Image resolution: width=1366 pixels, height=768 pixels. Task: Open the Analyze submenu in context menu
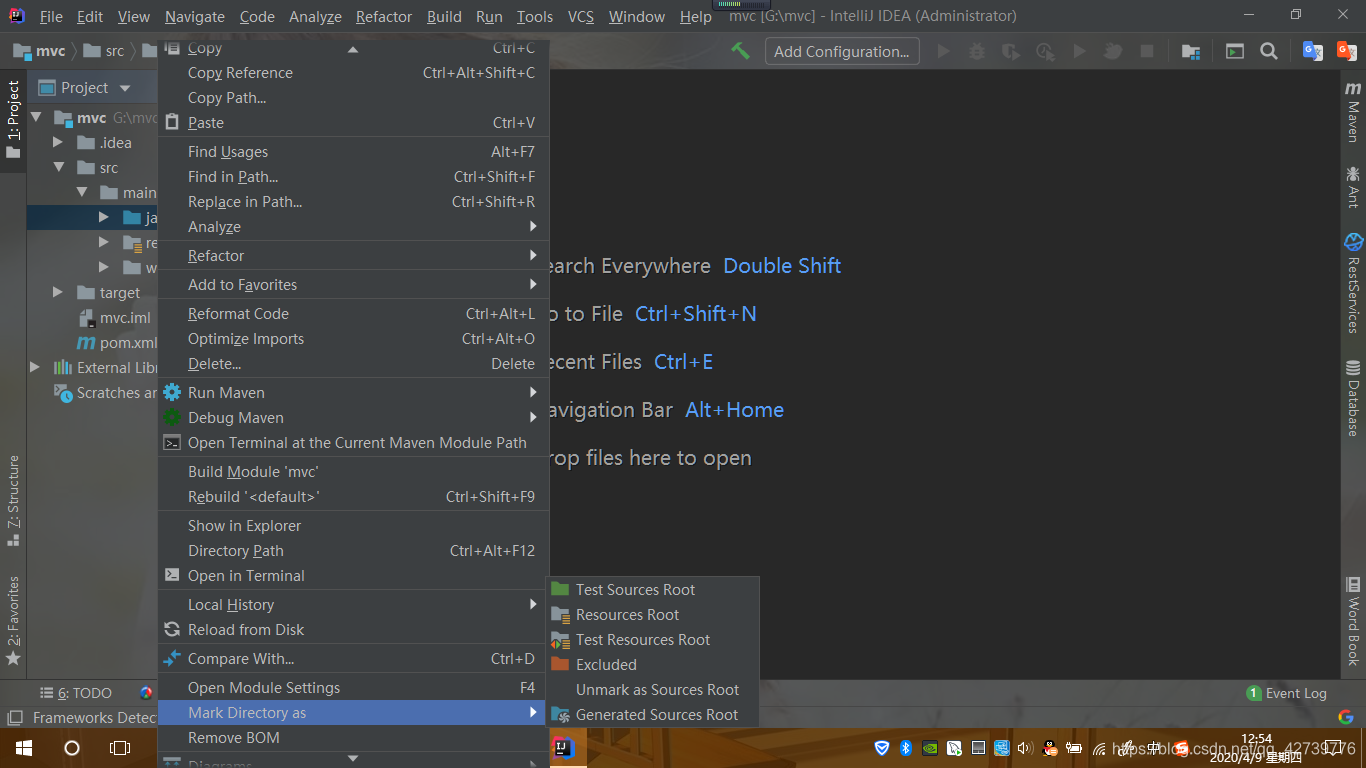(x=354, y=227)
